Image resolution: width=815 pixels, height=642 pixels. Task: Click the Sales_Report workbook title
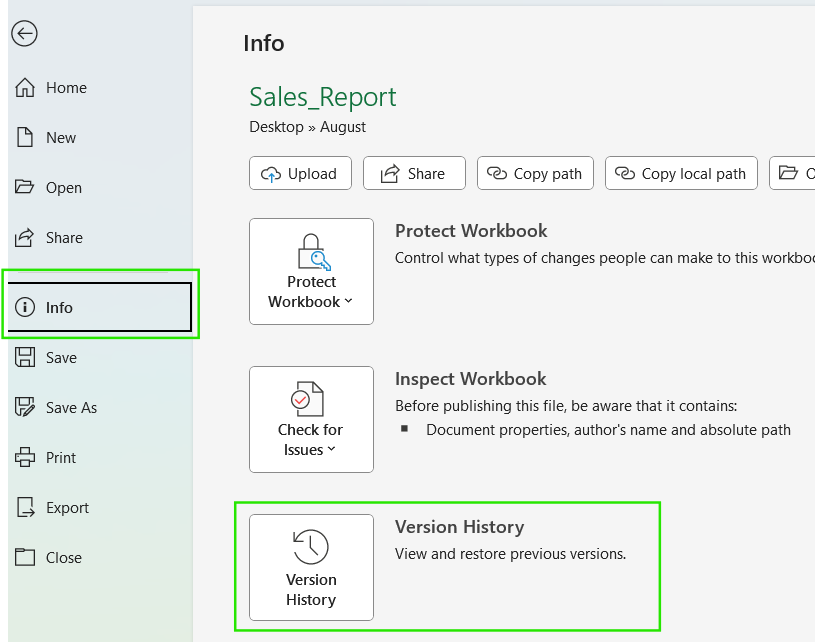322,97
